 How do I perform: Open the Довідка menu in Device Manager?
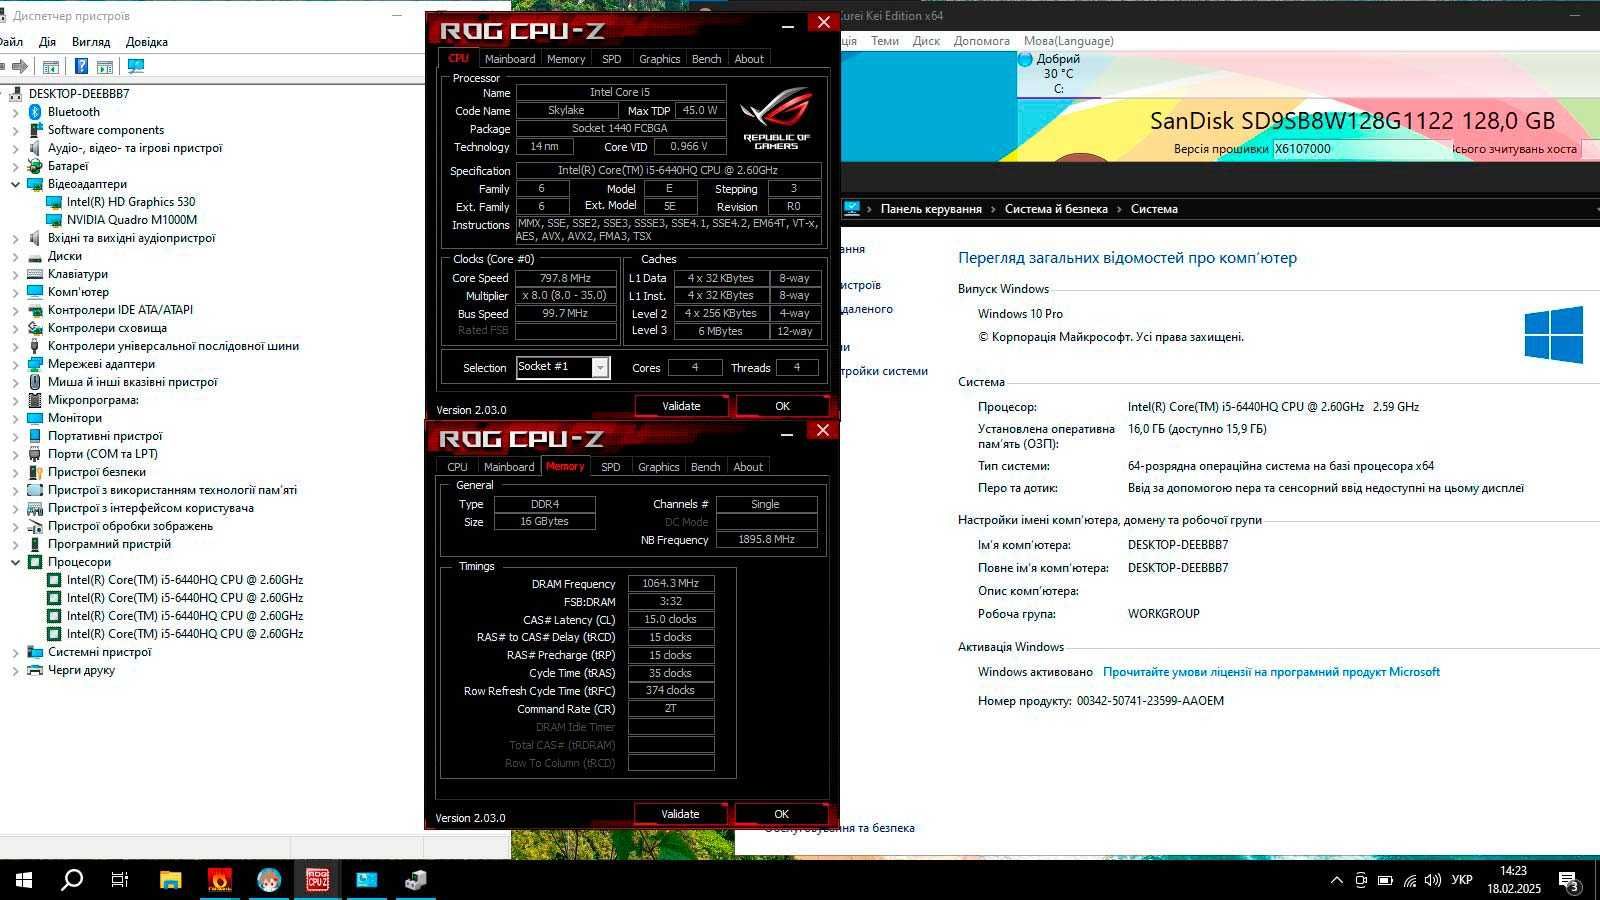[147, 42]
